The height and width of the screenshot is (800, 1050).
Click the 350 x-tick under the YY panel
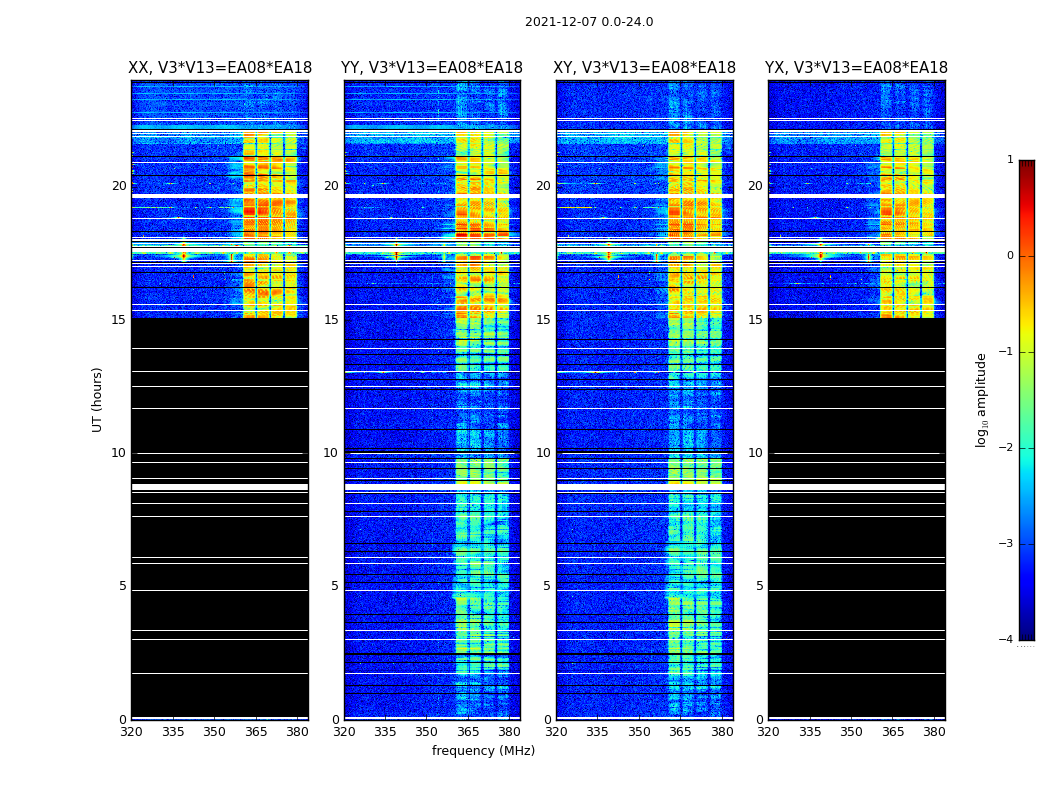pyautogui.click(x=427, y=732)
